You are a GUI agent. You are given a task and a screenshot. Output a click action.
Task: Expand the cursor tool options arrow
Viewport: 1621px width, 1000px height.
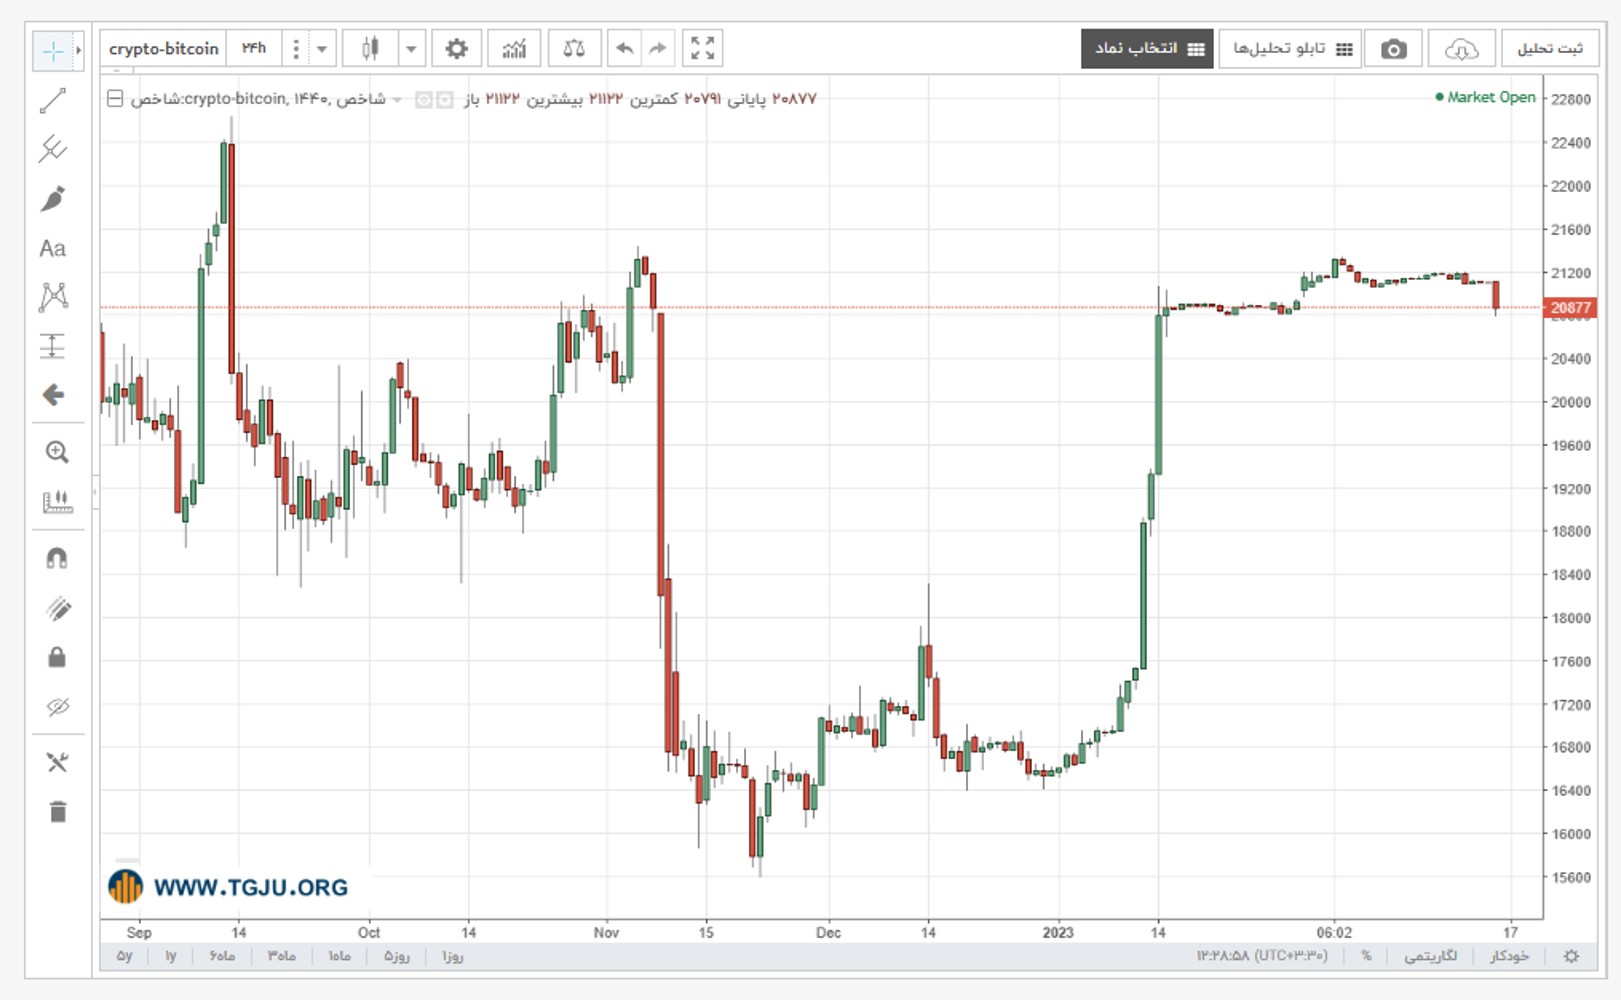tap(78, 50)
